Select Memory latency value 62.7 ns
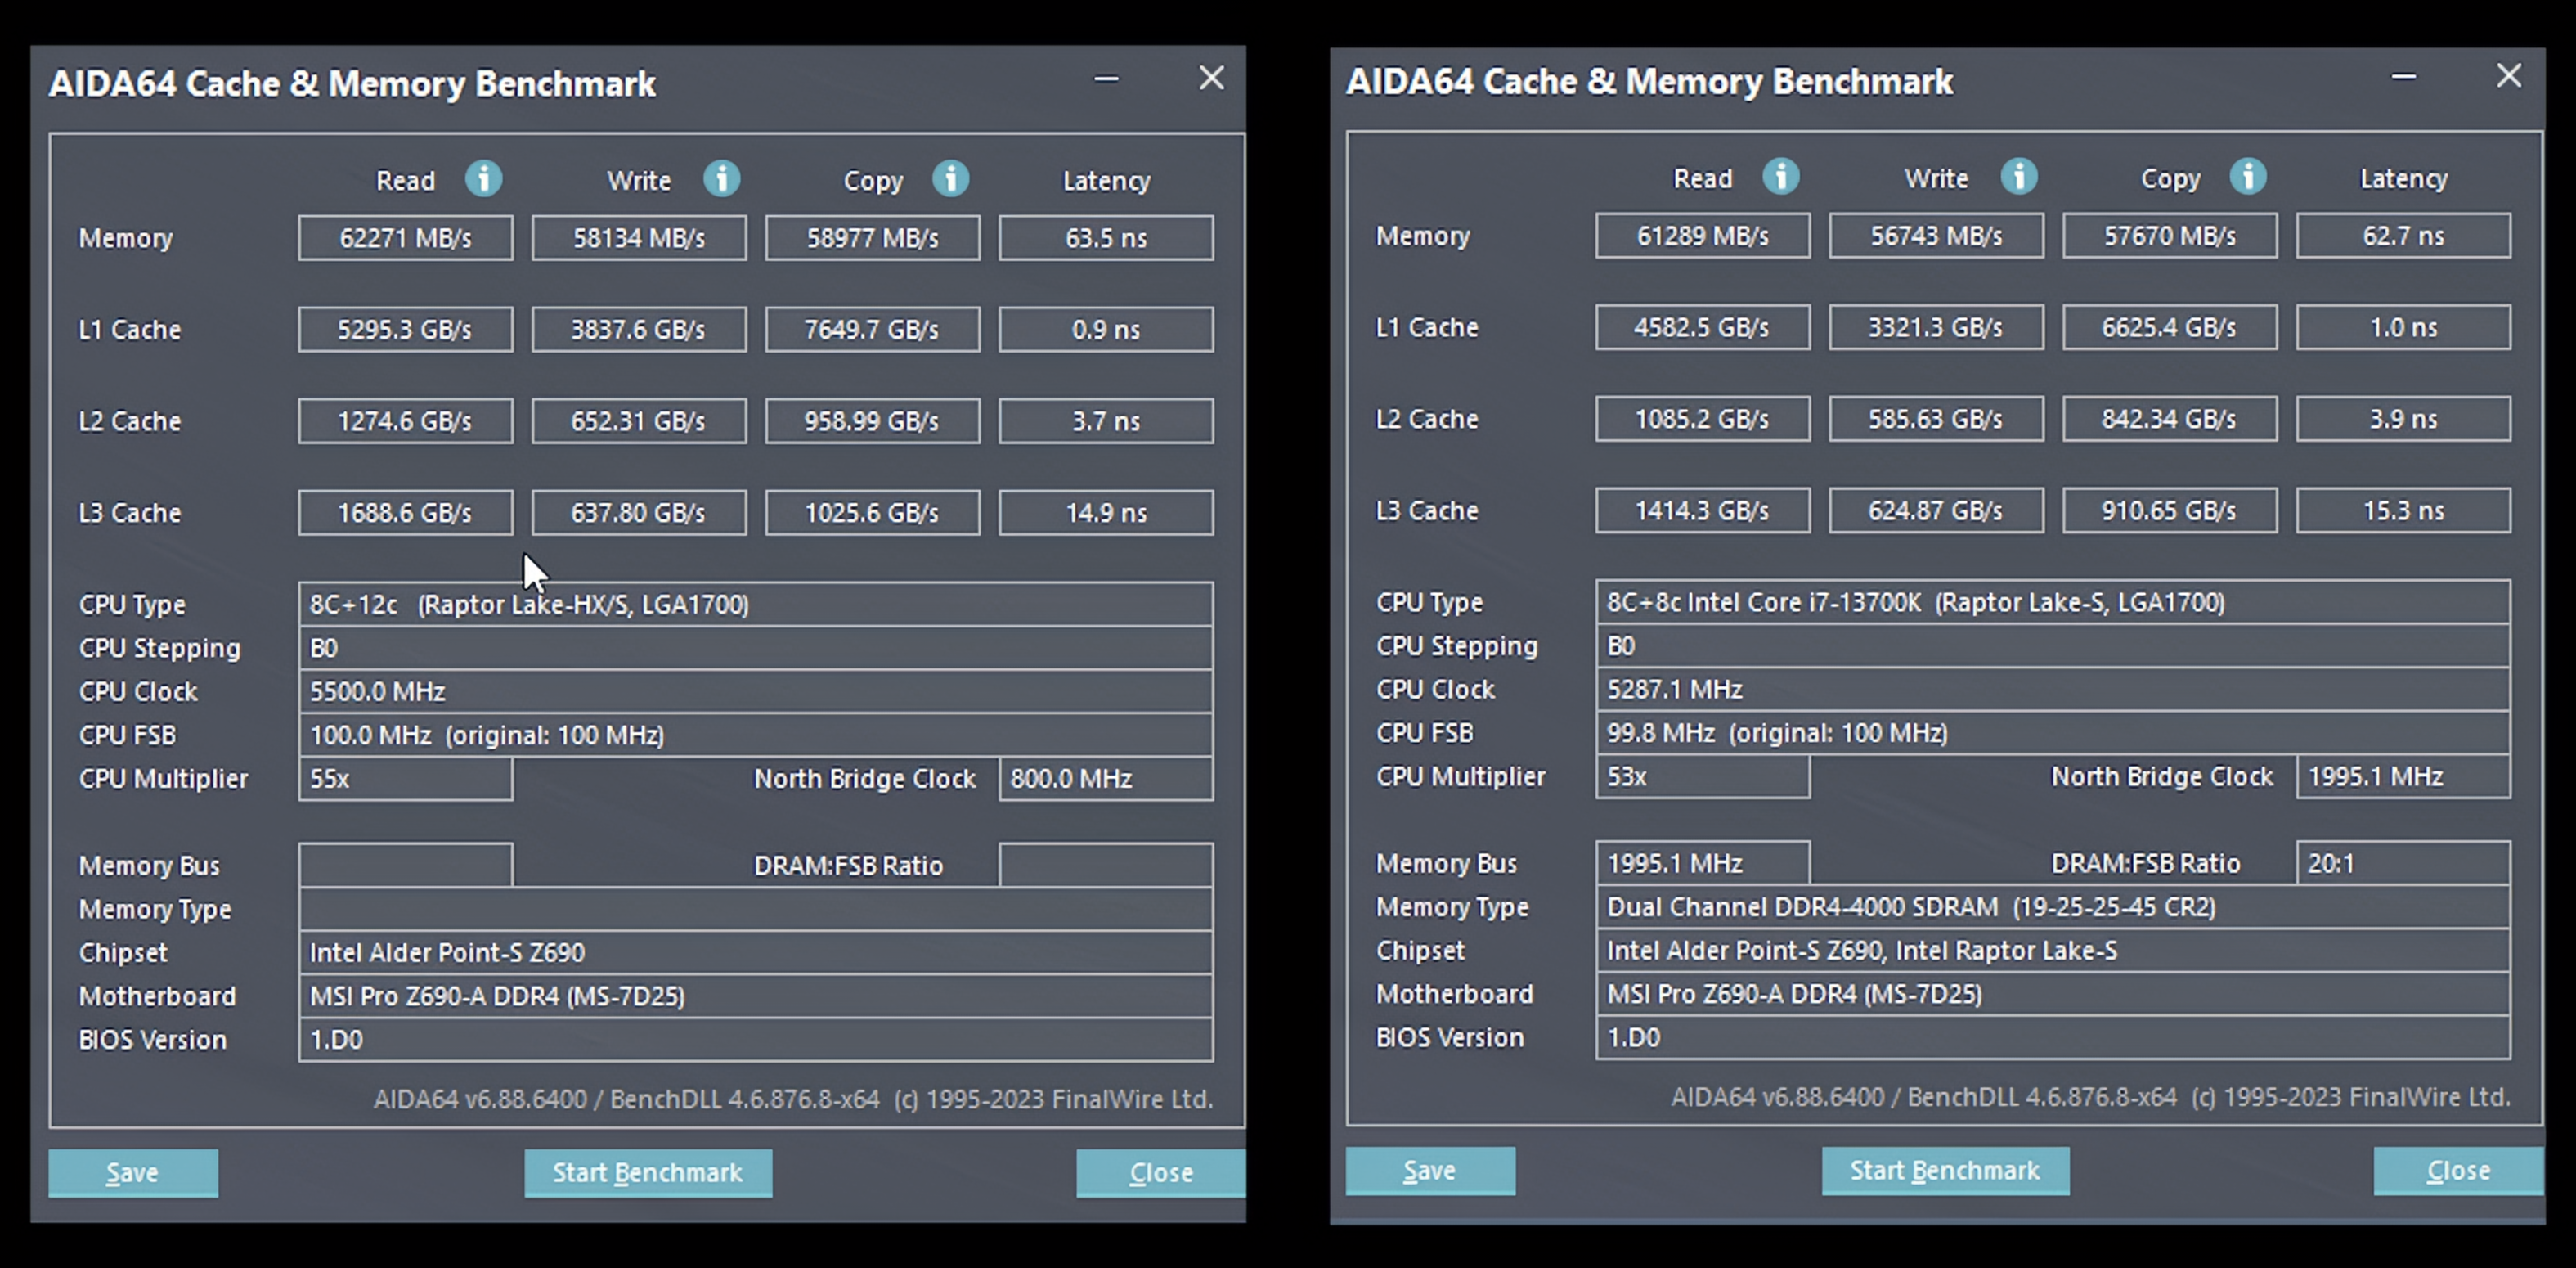2576x1268 pixels. click(x=2403, y=236)
